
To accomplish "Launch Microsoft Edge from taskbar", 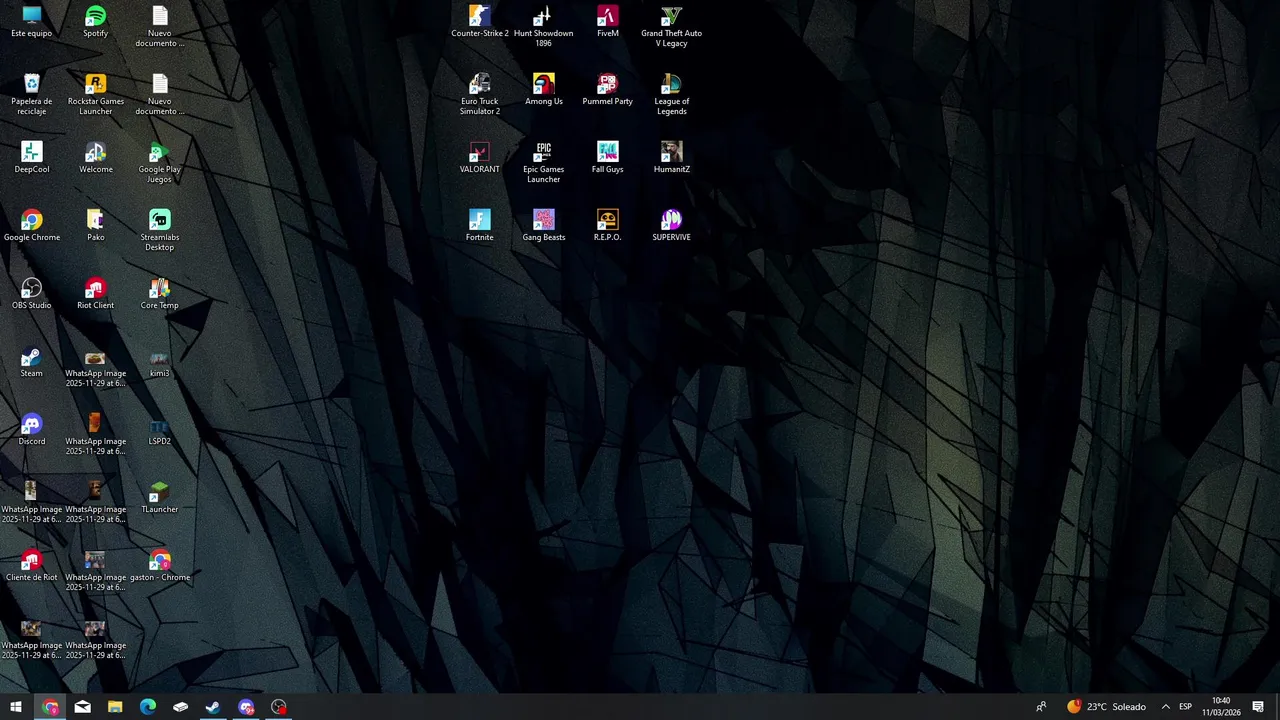I will point(148,707).
